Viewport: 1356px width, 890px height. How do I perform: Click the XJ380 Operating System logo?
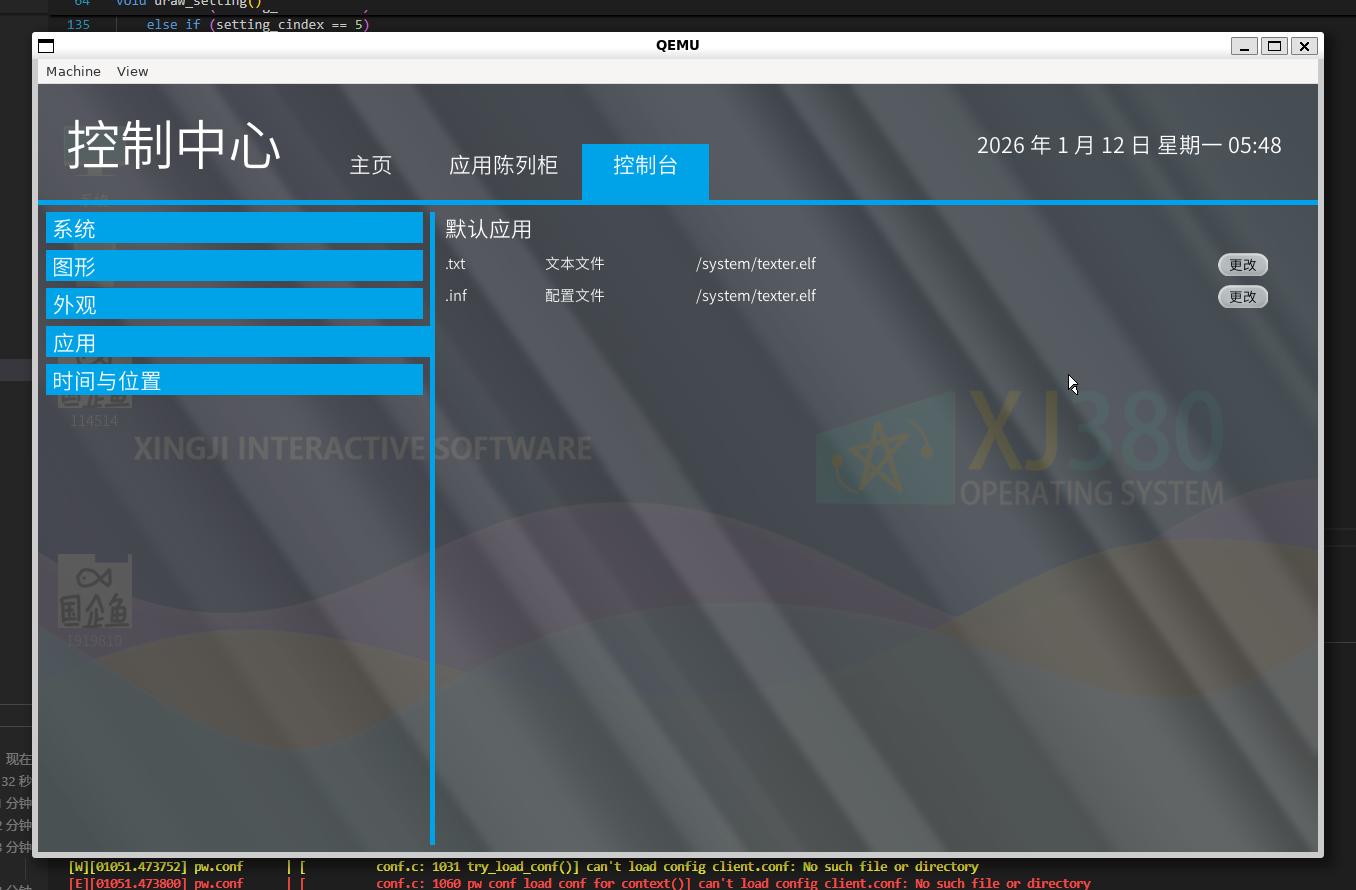point(1020,448)
